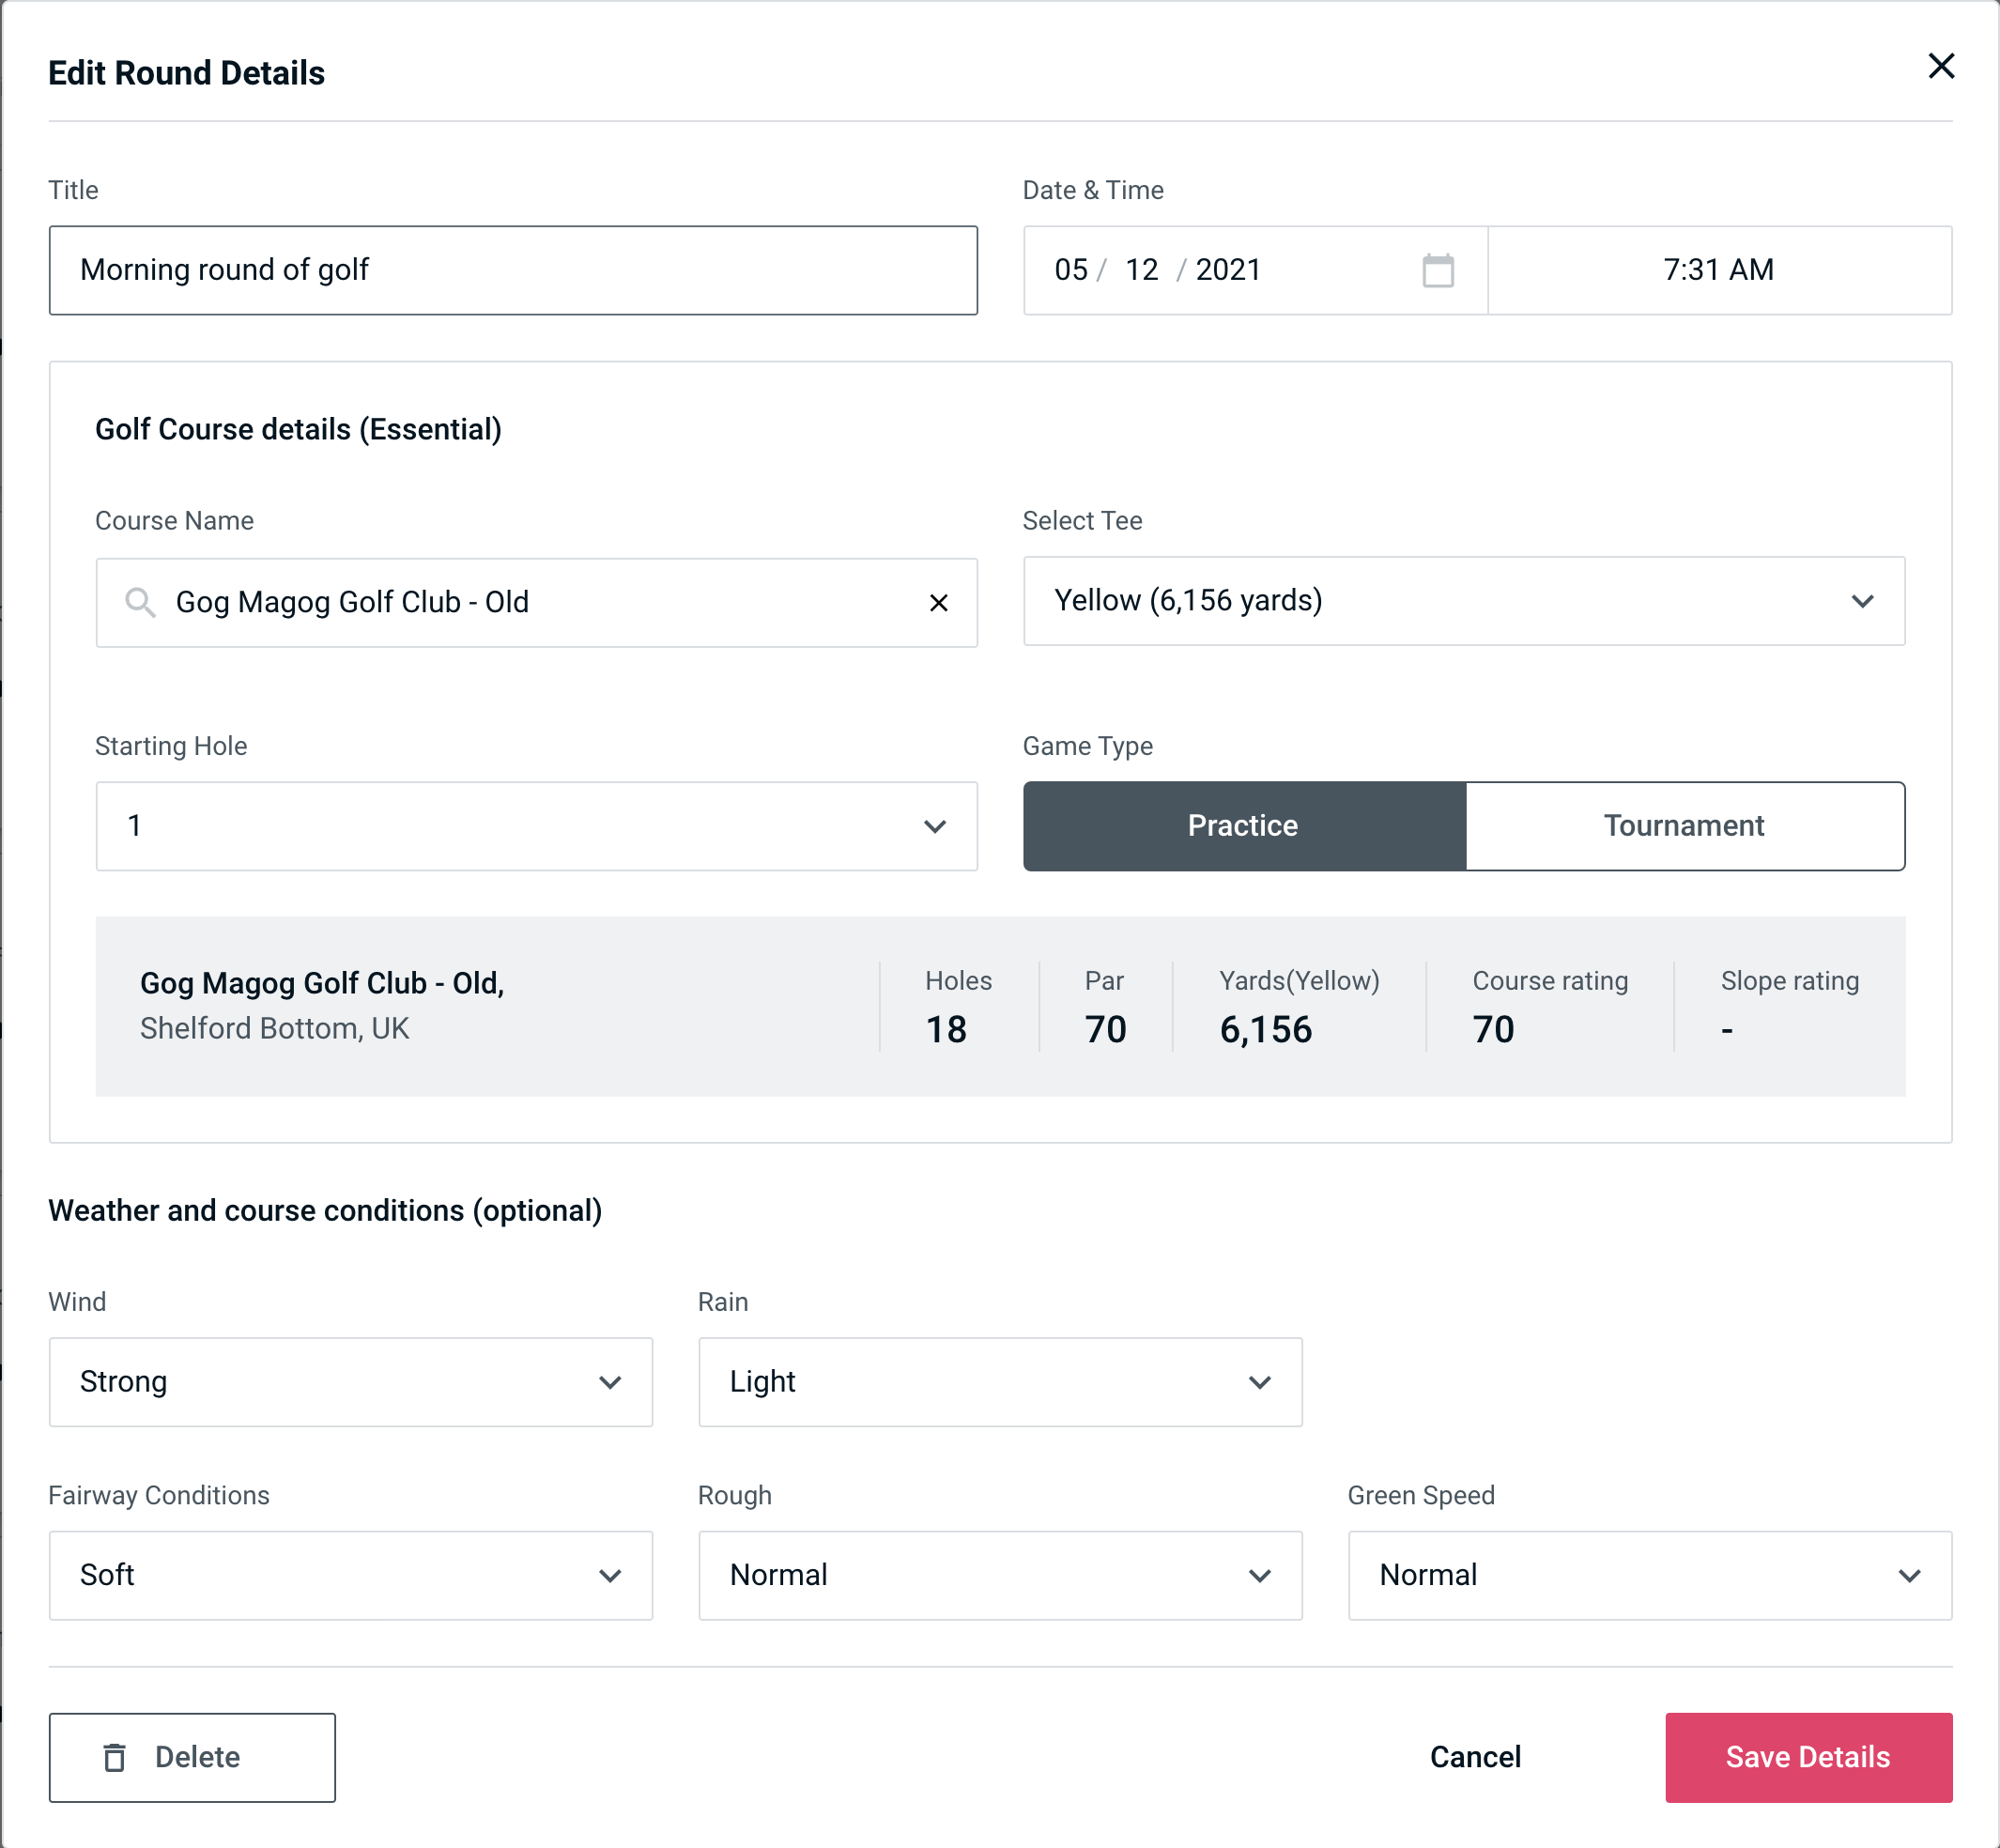Click the delete/trash icon button
Screen dimensions: 2000x1848
pyautogui.click(x=118, y=1756)
